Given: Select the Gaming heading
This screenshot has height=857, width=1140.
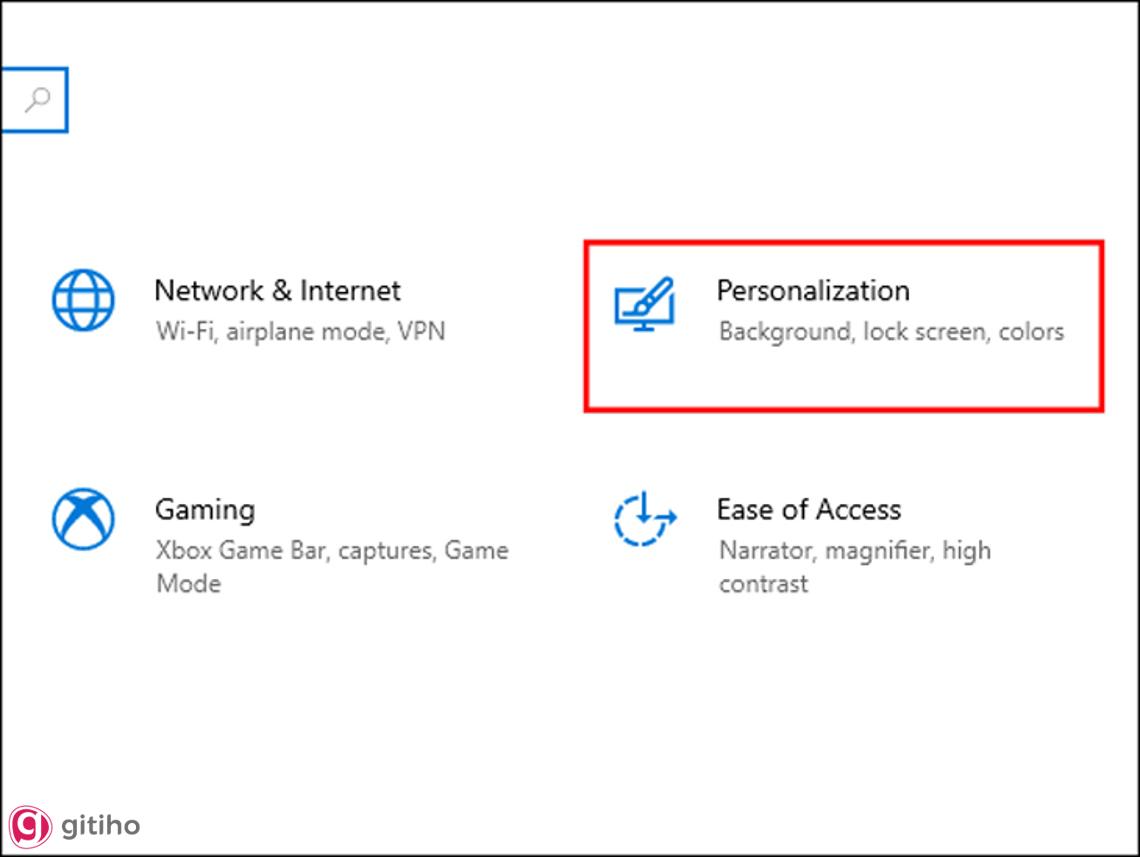Looking at the screenshot, I should pyautogui.click(x=204, y=510).
